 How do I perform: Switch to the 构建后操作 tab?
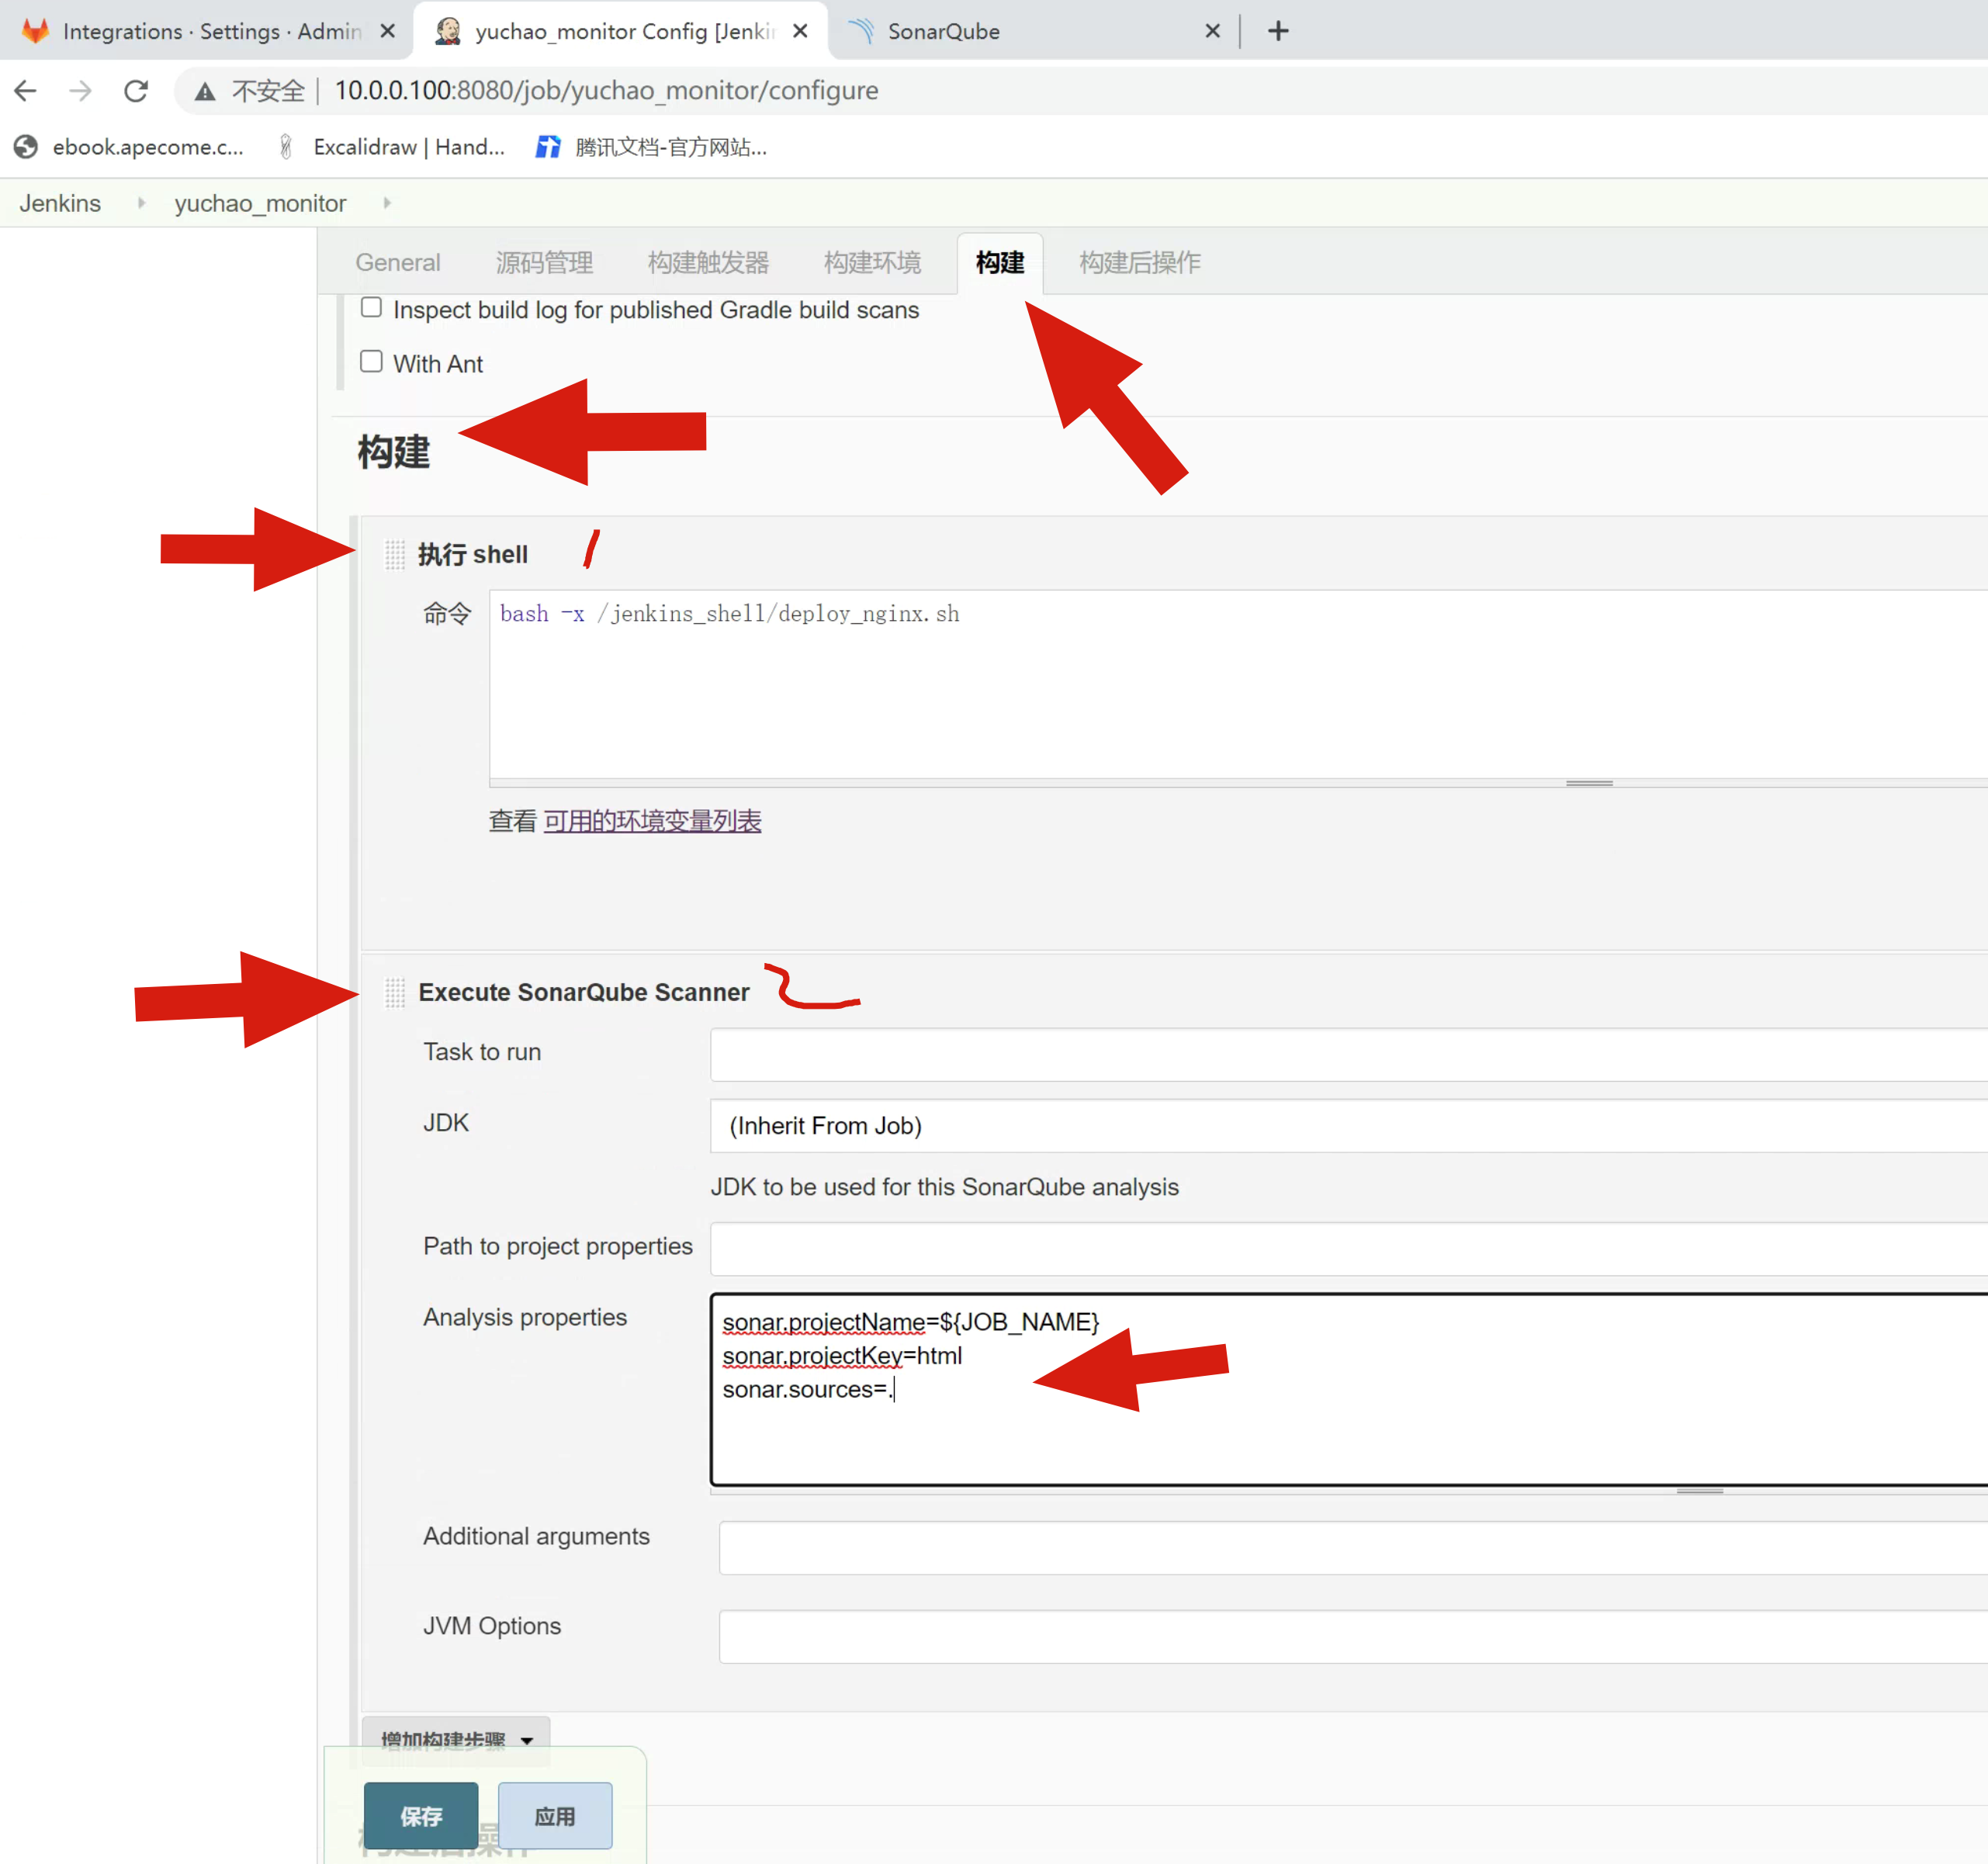point(1139,263)
